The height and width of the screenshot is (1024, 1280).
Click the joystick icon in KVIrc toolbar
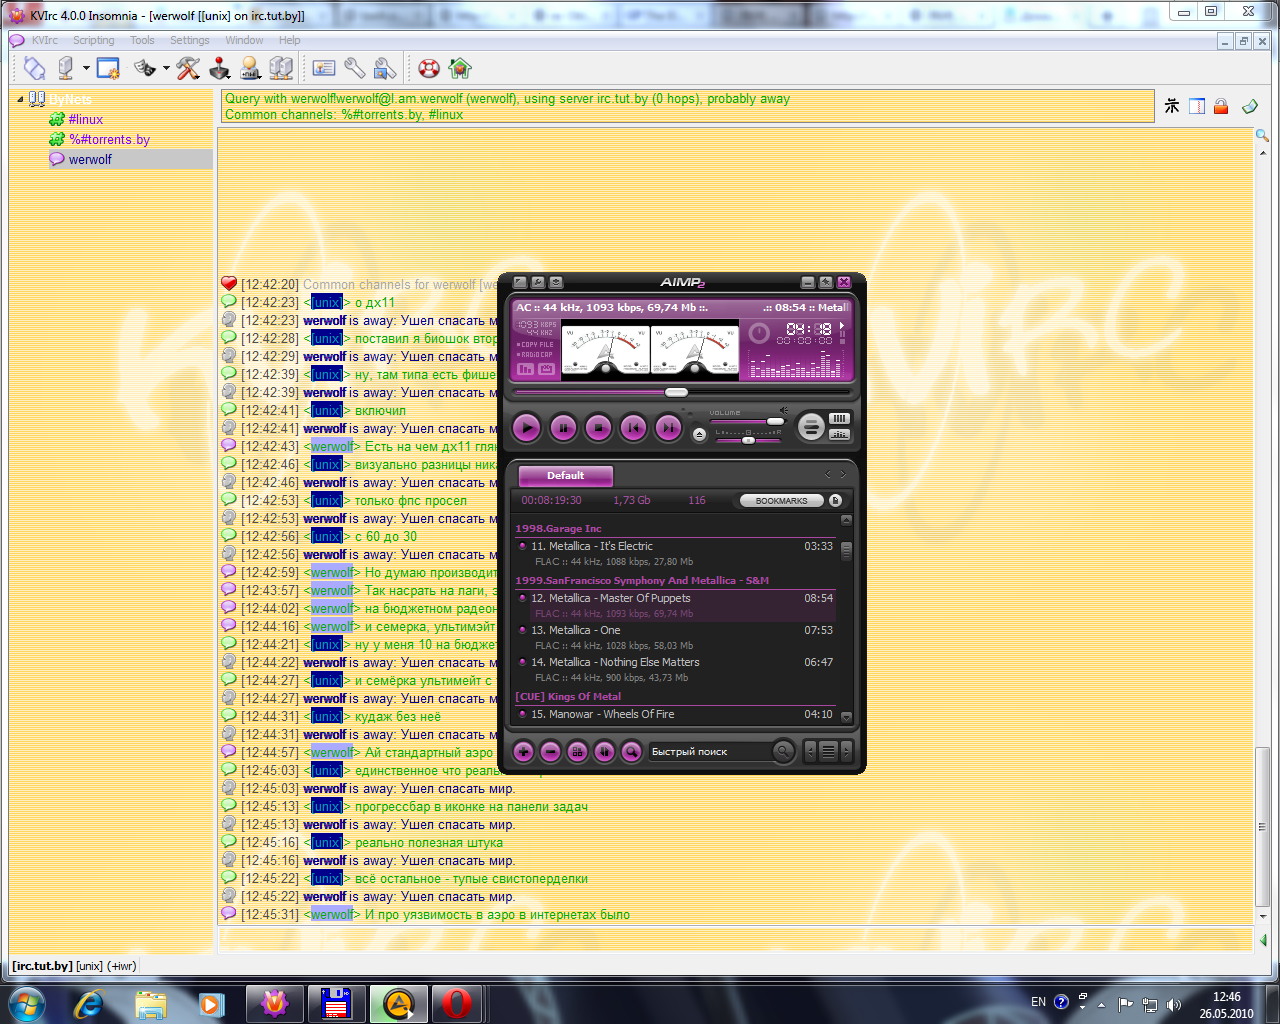coord(219,68)
